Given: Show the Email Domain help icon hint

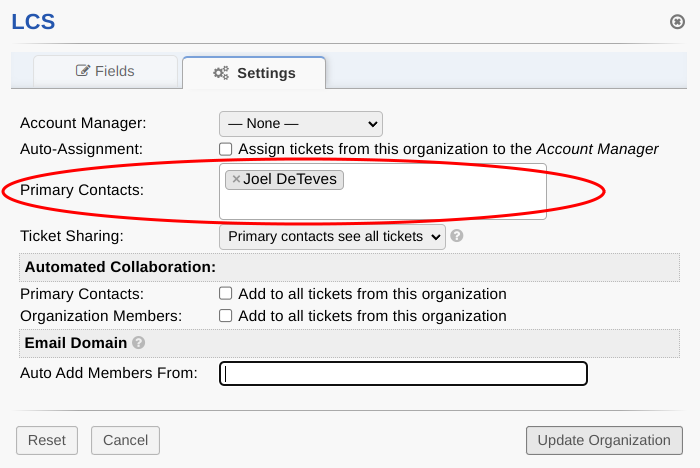Looking at the screenshot, I should (x=139, y=343).
